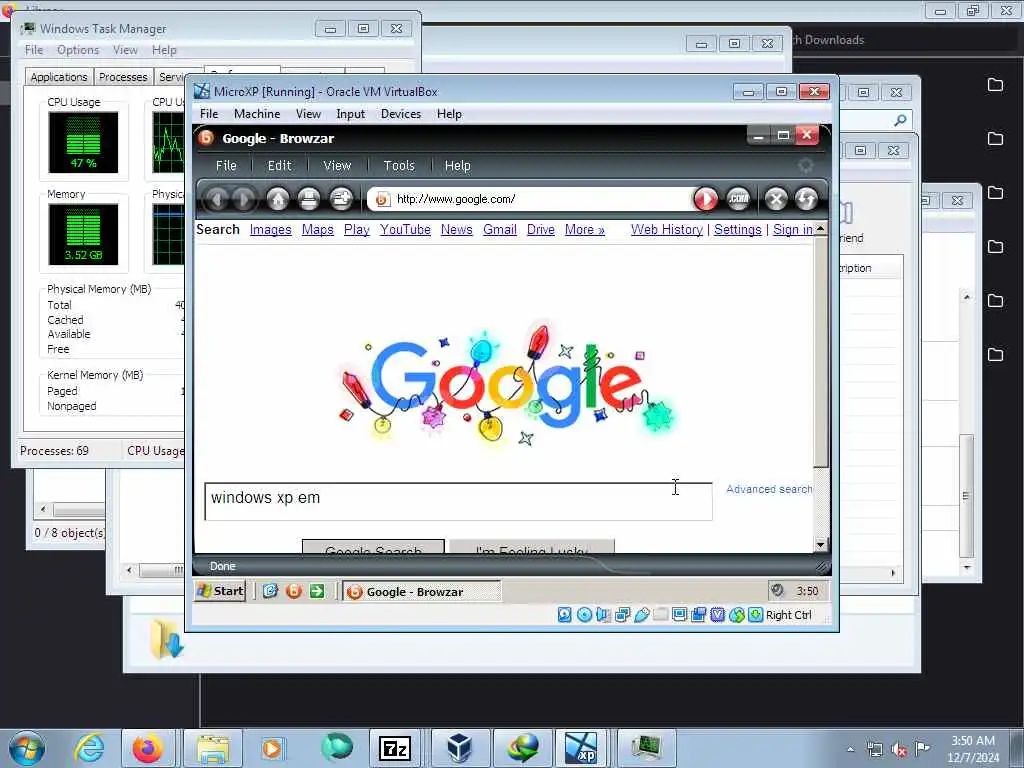
Task: Open Web History link
Action: pos(667,230)
